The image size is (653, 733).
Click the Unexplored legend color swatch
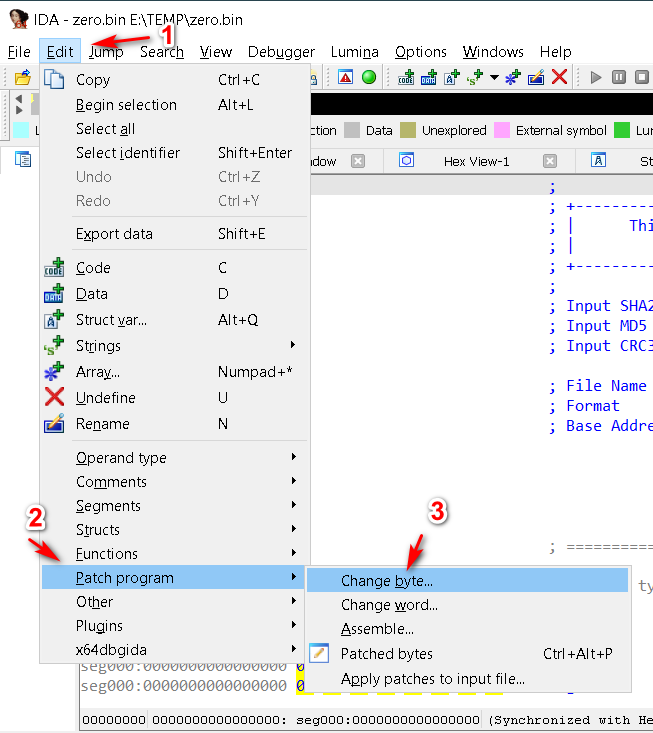[408, 130]
